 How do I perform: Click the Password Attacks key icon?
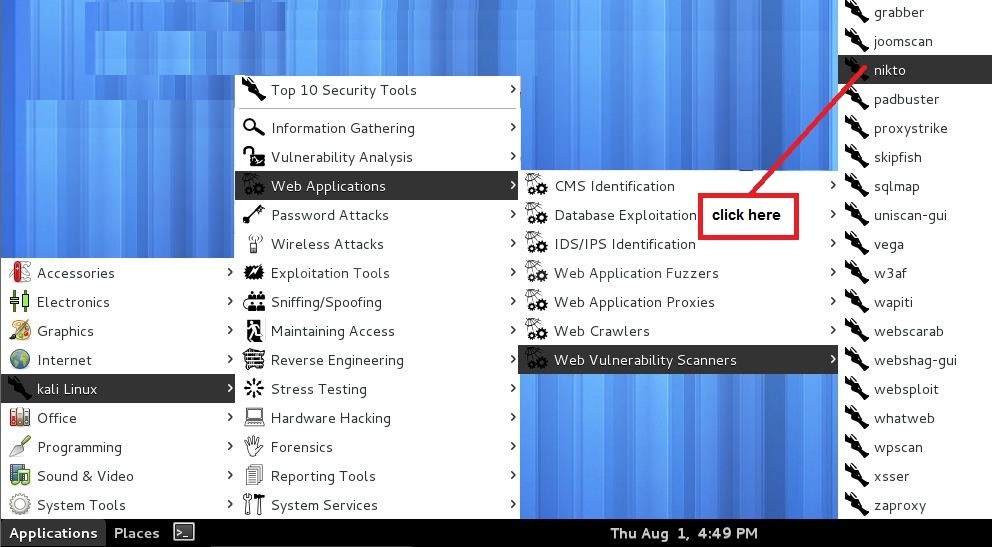(x=254, y=214)
